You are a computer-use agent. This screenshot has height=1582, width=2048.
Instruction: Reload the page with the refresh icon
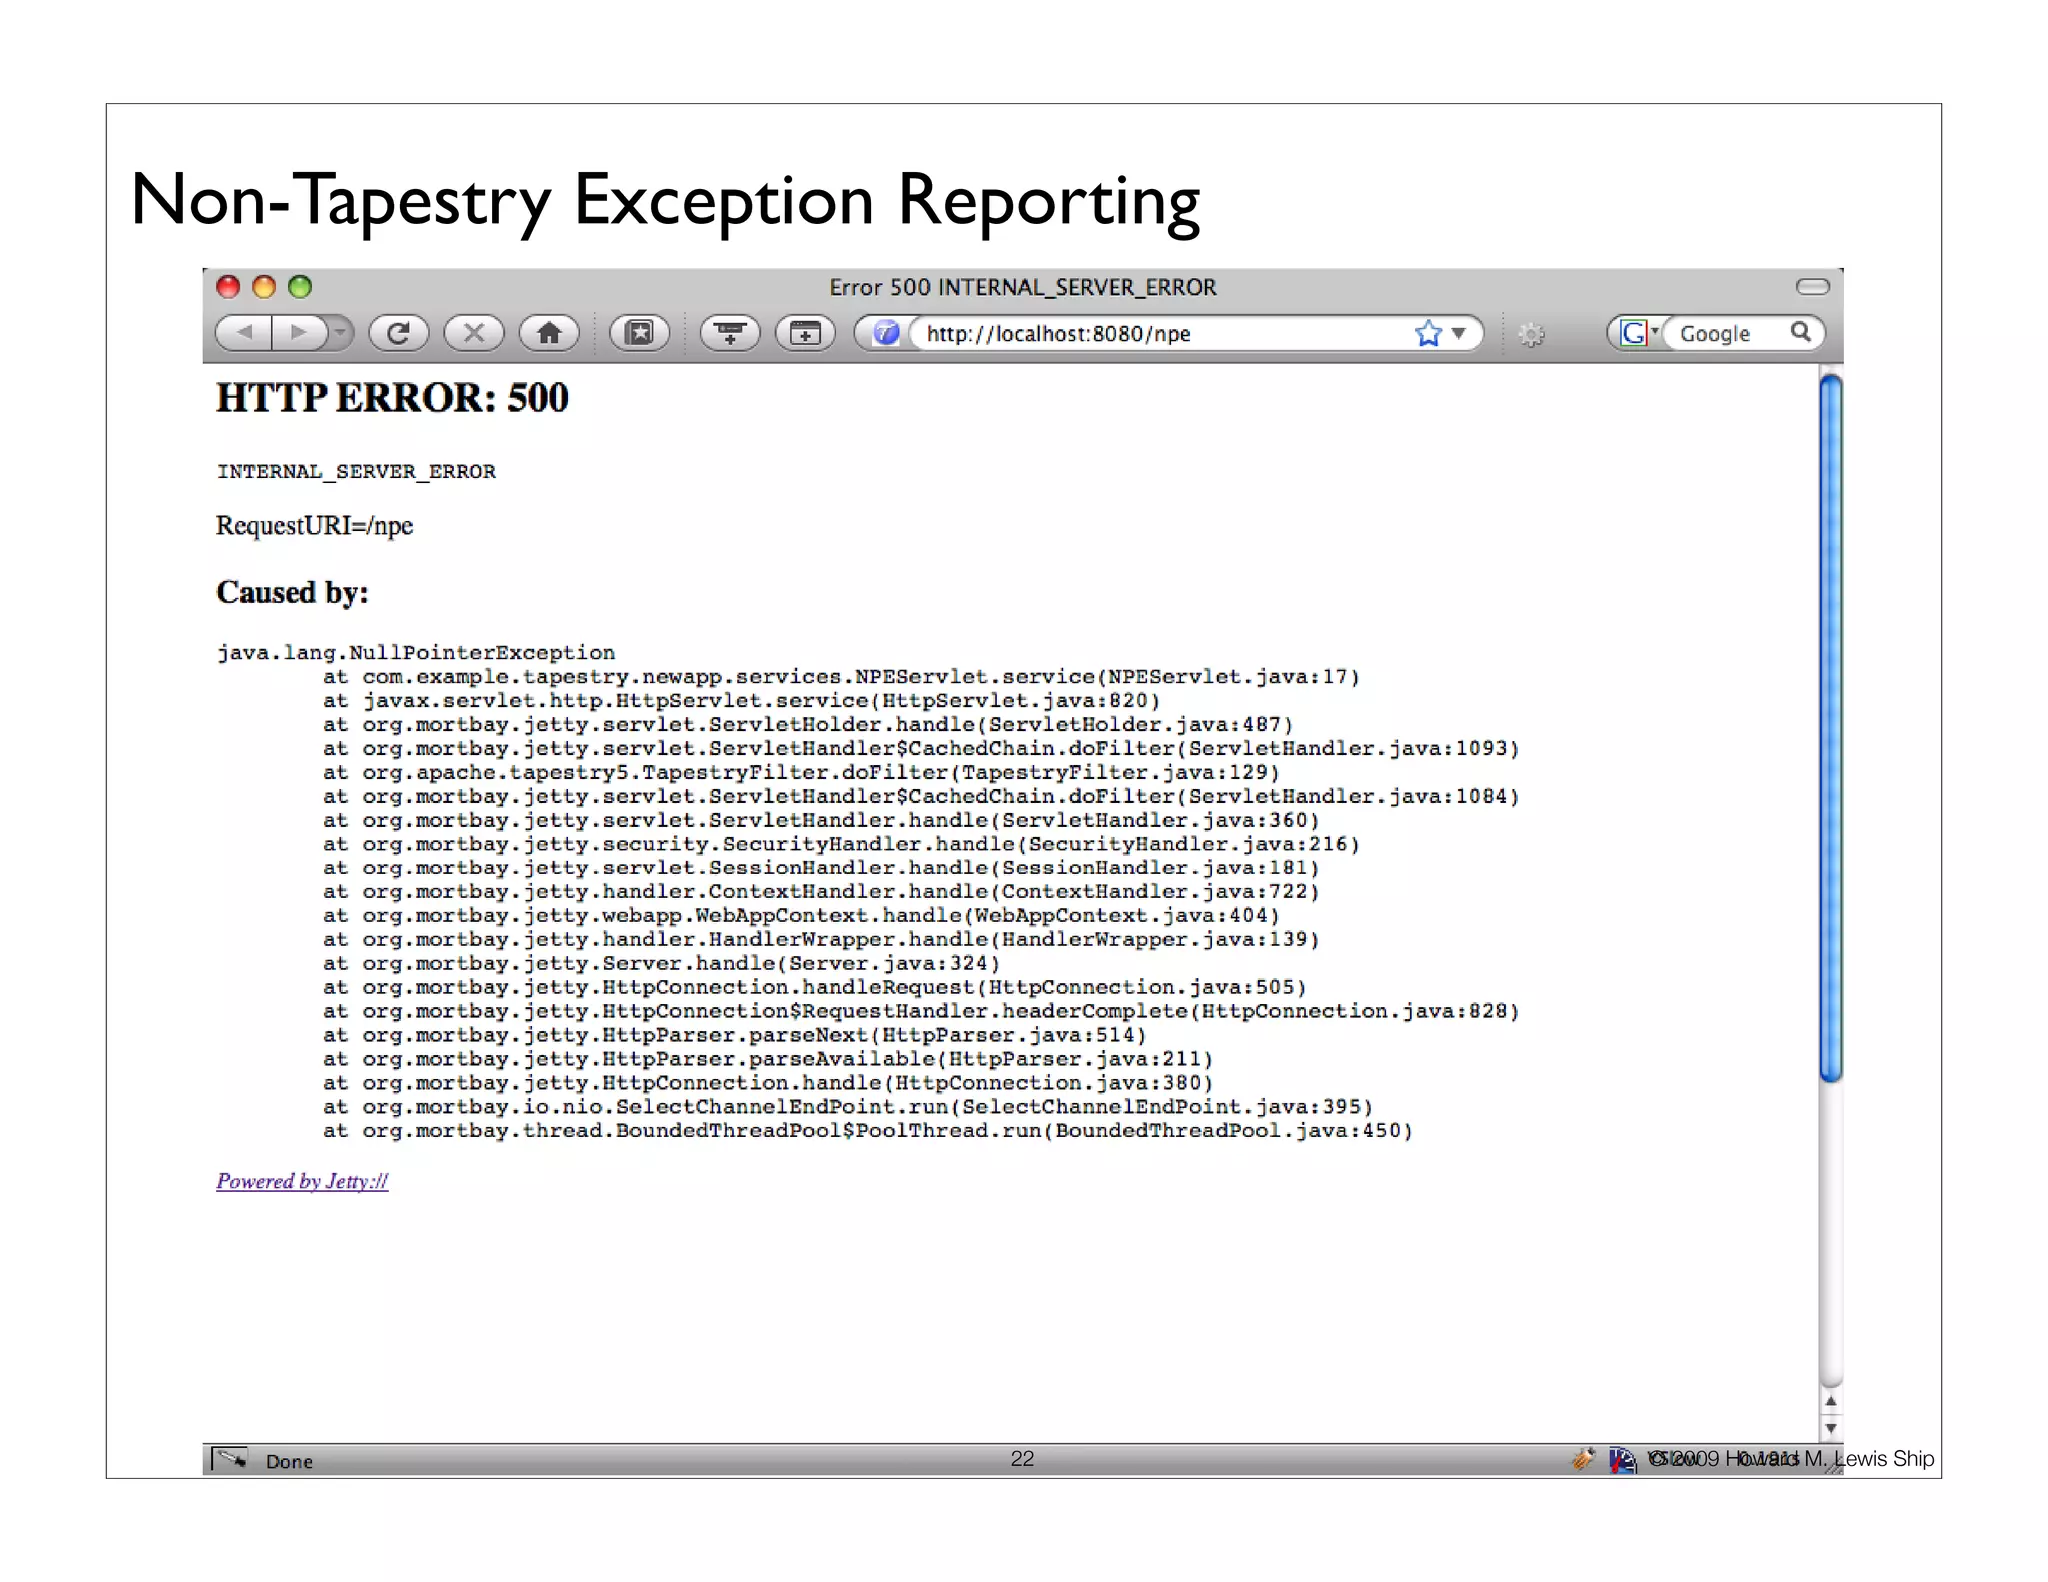(x=398, y=333)
